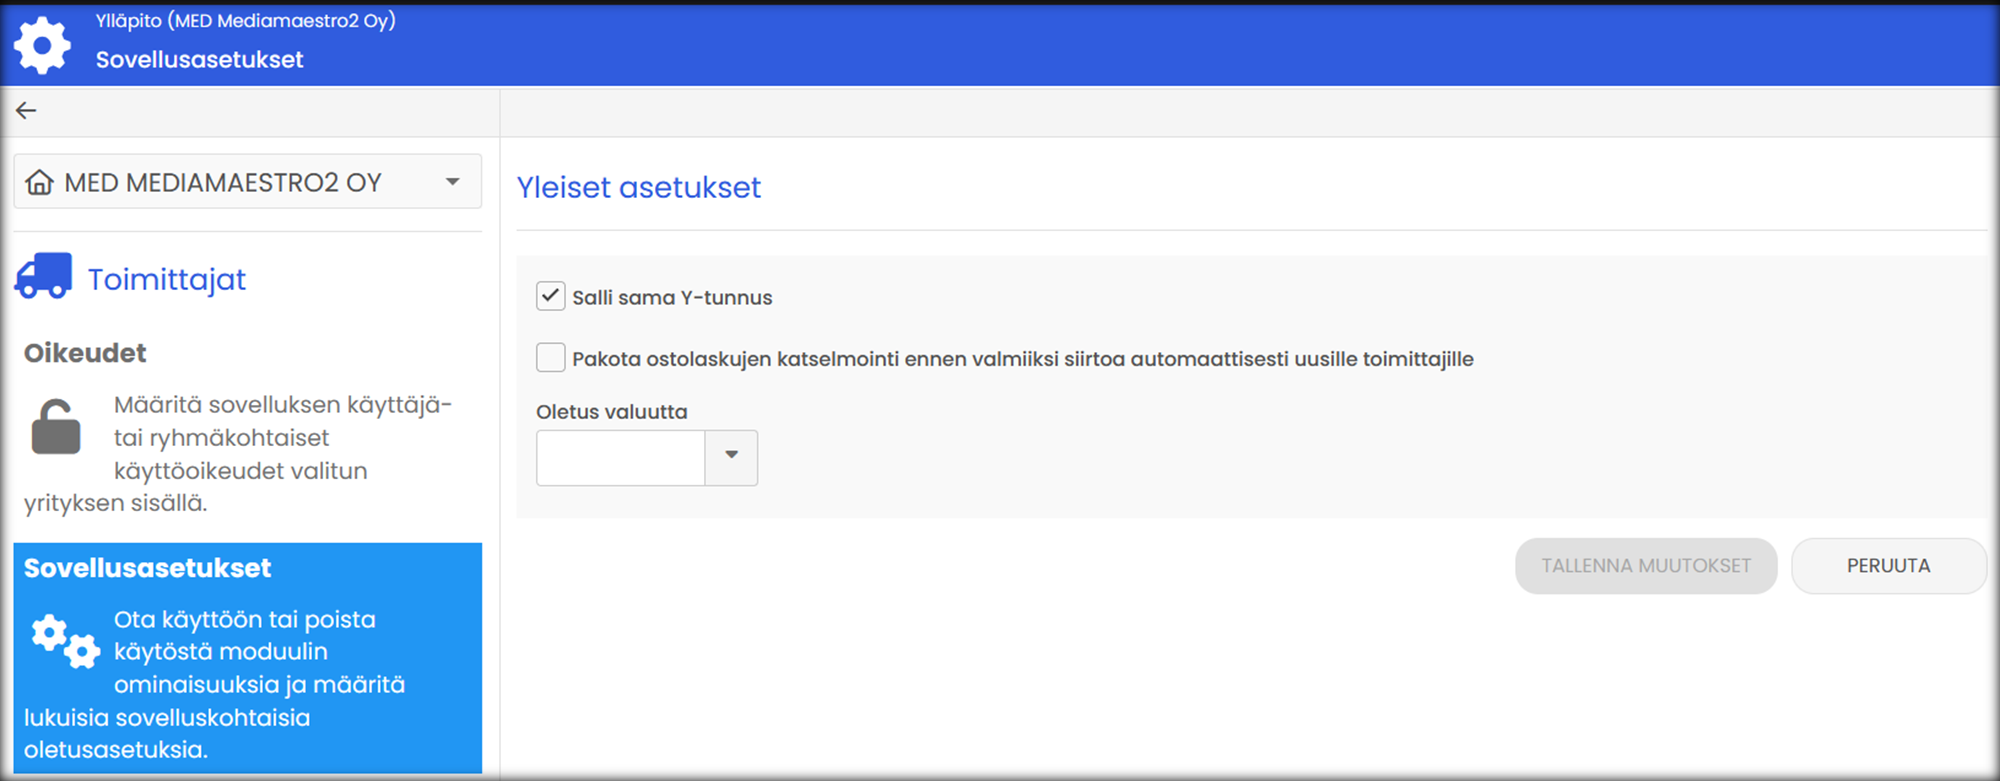This screenshot has height=781, width=2000.
Task: Expand the Oletus valuutta dropdown arrow
Action: pyautogui.click(x=731, y=457)
